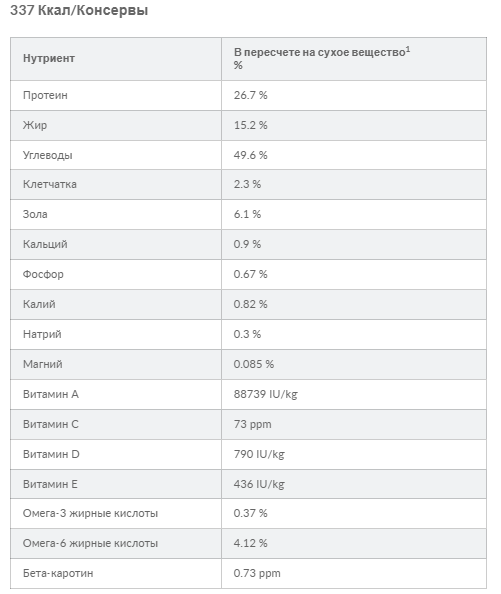Select the 'Калий' row label
This screenshot has height=594, width=501.
[x=39, y=304]
